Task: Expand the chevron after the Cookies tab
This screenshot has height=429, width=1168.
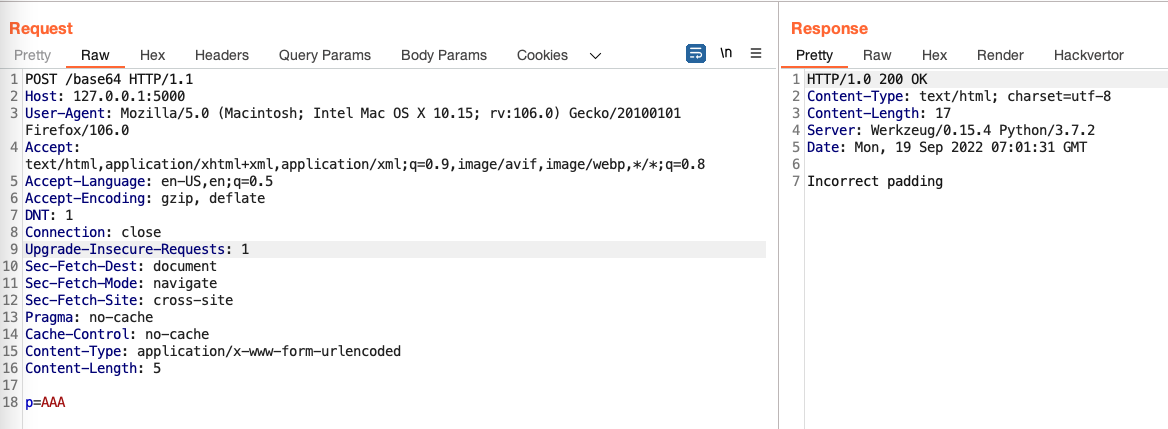Action: point(595,56)
